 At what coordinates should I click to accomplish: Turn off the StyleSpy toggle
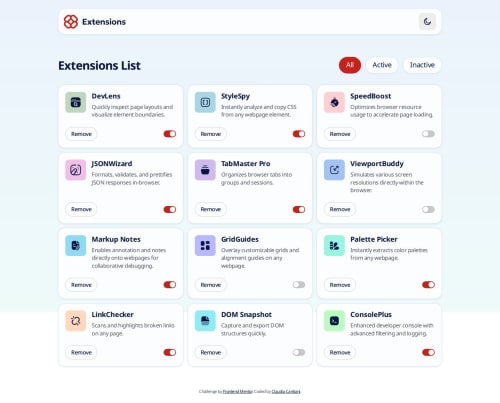(299, 134)
